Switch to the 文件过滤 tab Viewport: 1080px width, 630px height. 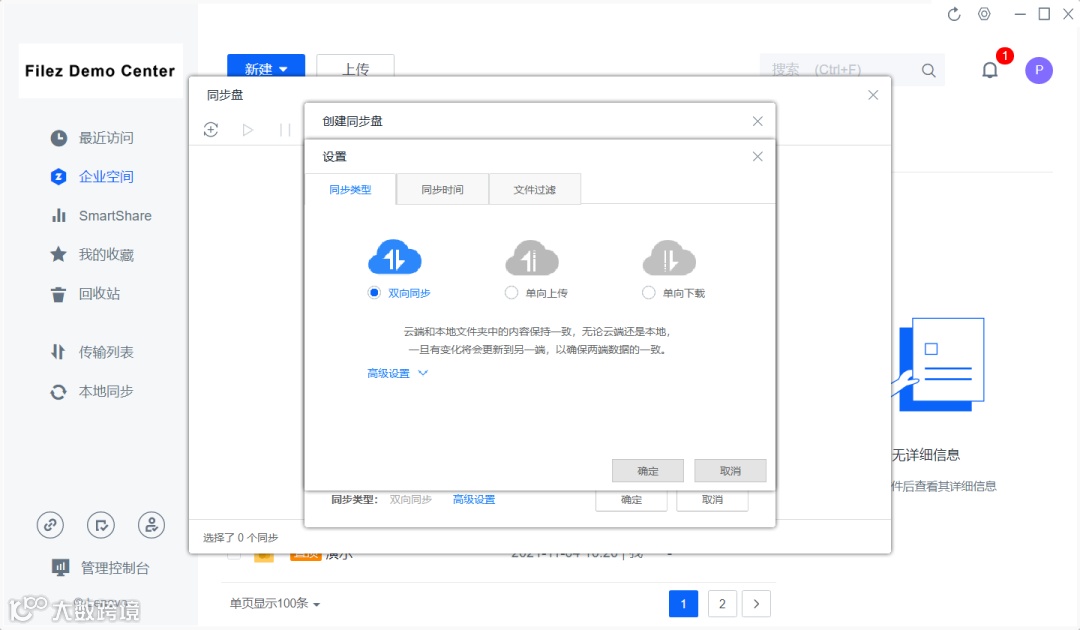[534, 189]
